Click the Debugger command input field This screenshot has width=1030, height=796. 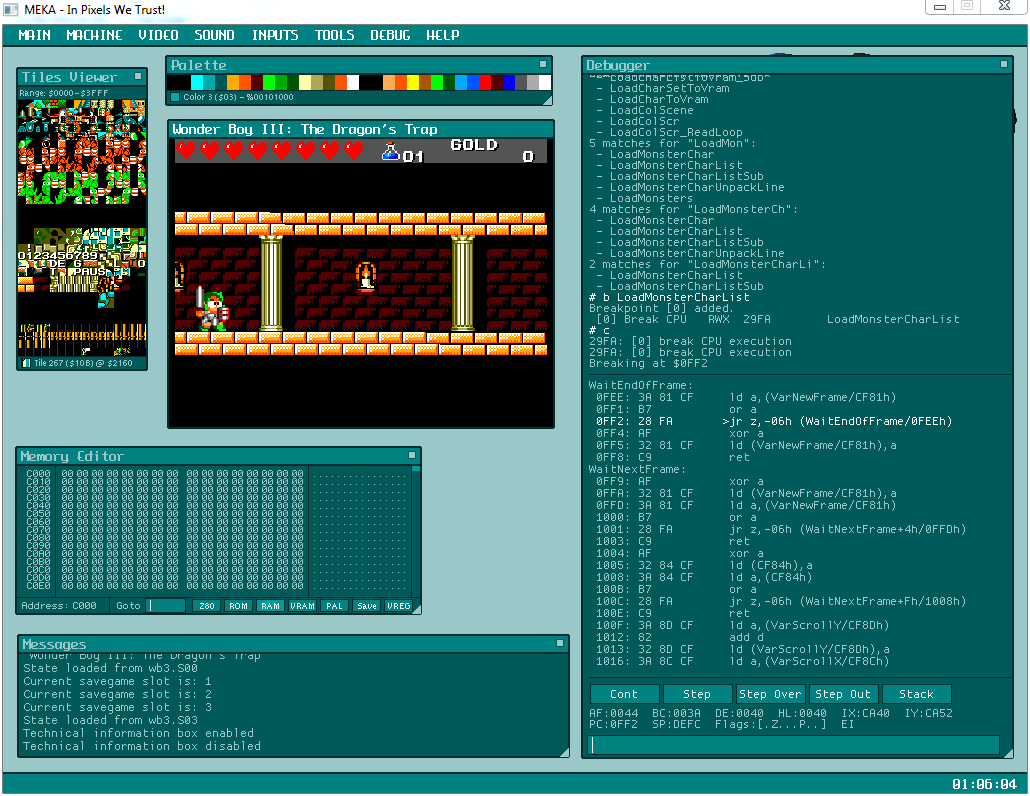pos(794,745)
